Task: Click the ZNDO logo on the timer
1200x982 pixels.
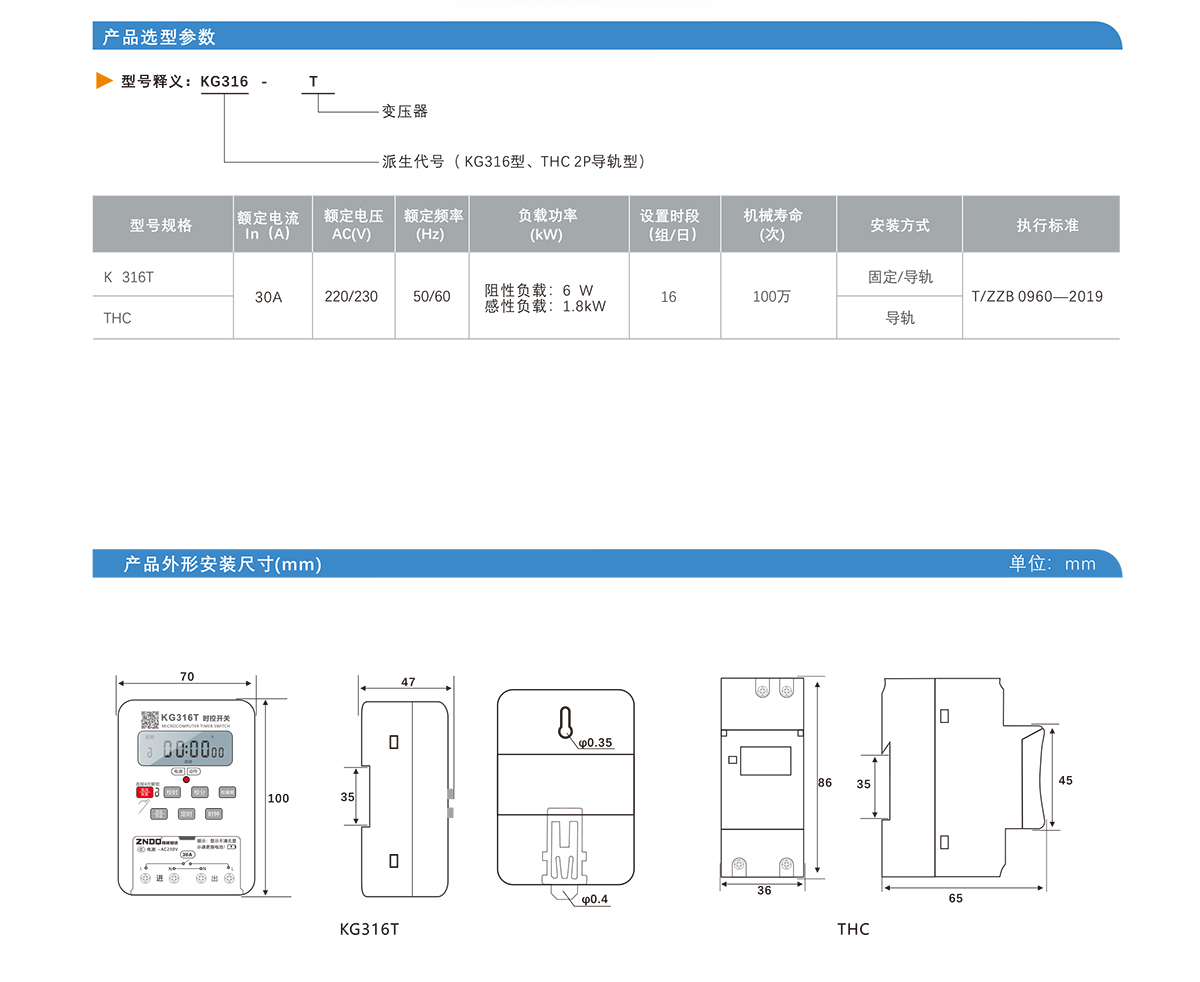Action: (x=153, y=841)
